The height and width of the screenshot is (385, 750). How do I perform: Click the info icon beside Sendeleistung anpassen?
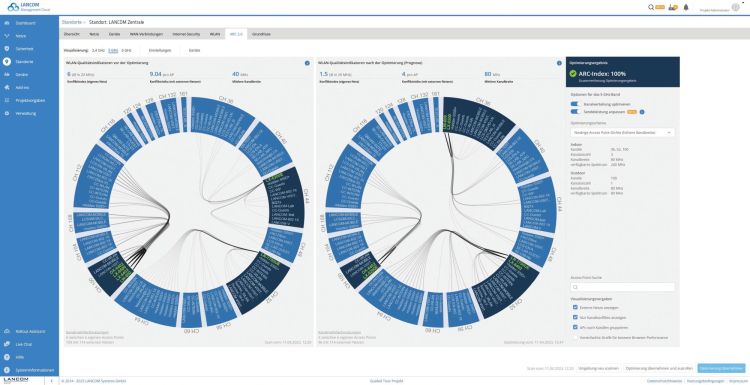(642, 112)
